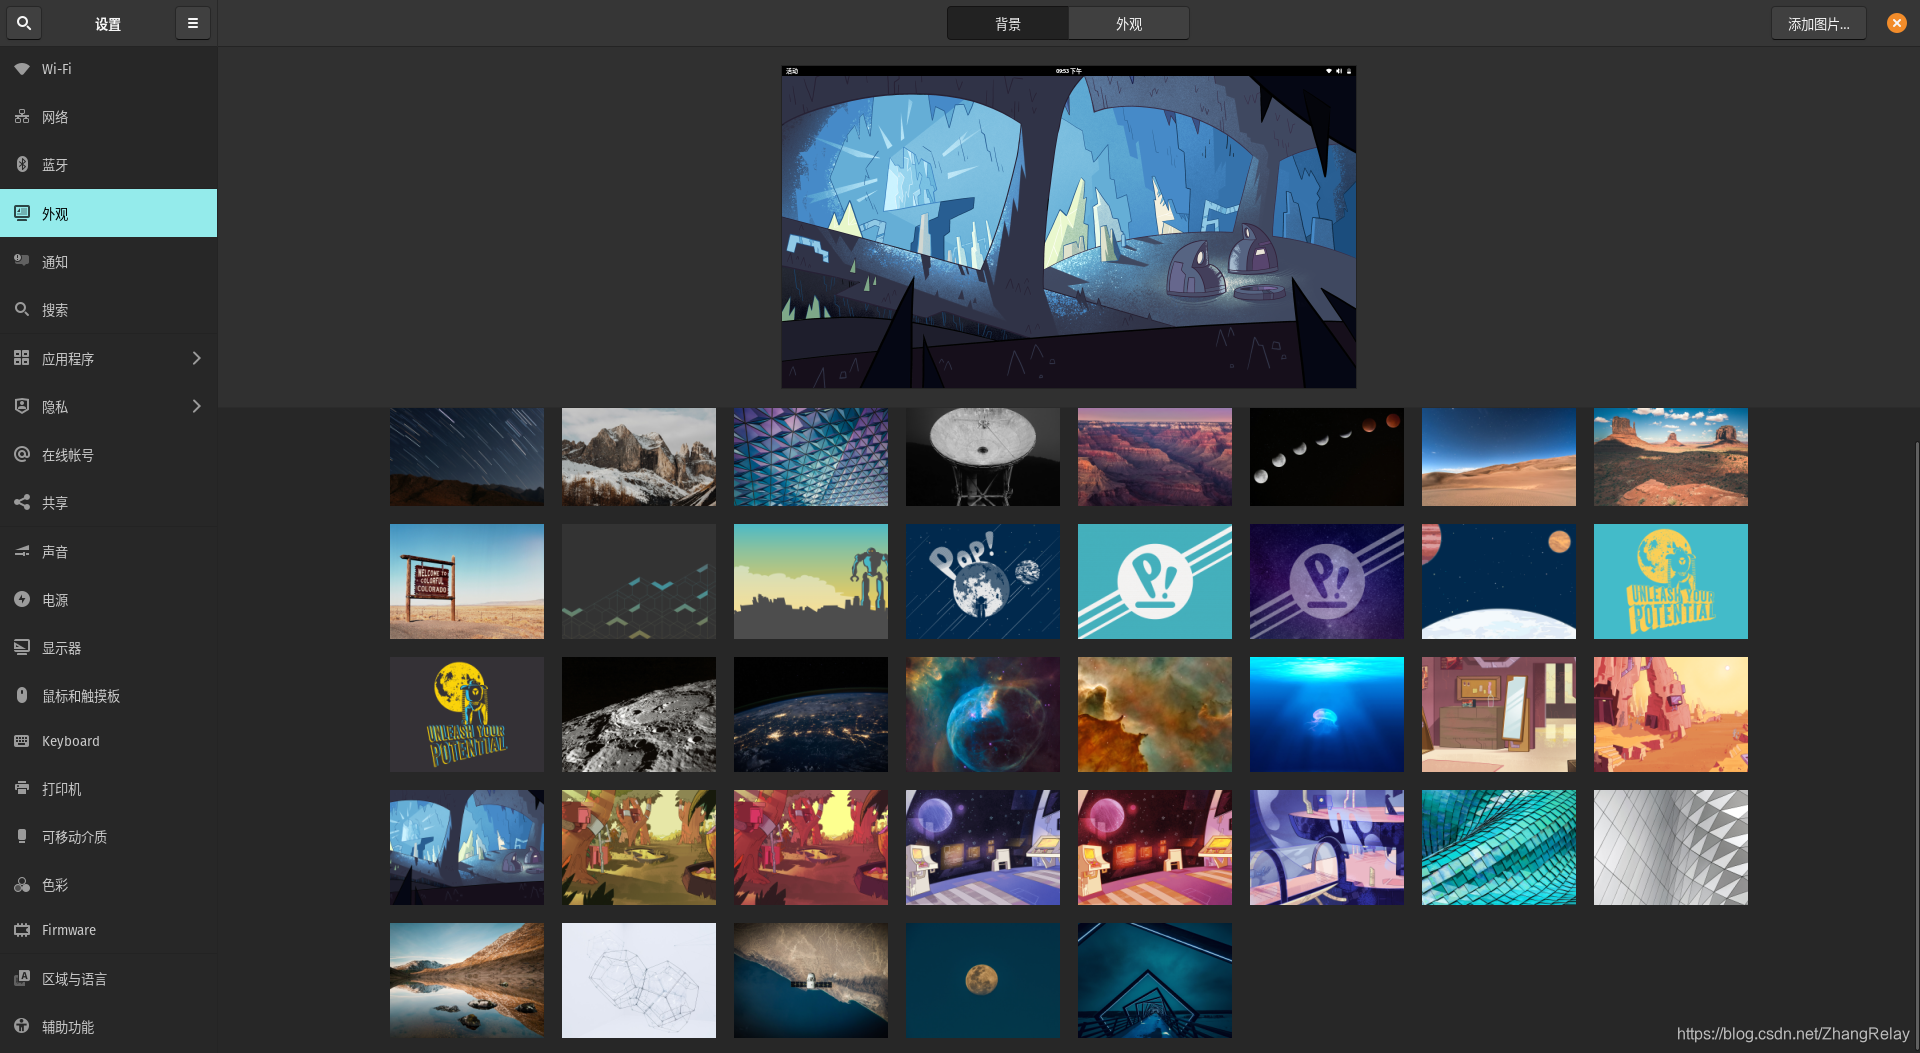Click the large current wallpaper preview
This screenshot has height=1053, width=1920.
click(1068, 227)
